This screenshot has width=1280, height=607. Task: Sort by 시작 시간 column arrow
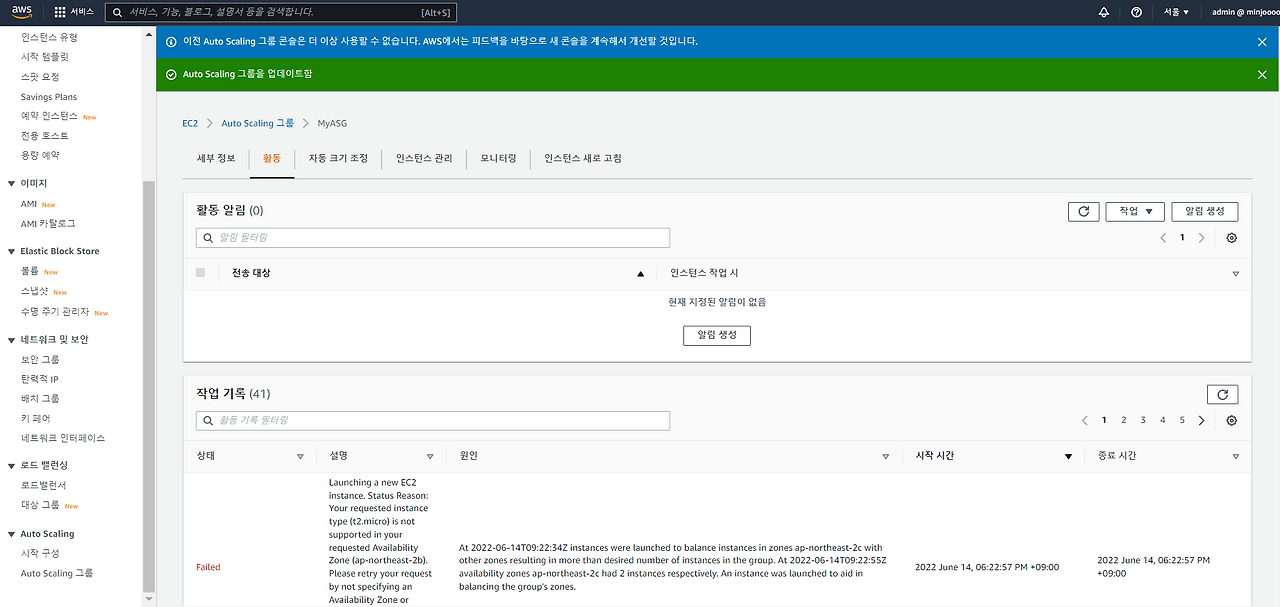tap(1068, 457)
